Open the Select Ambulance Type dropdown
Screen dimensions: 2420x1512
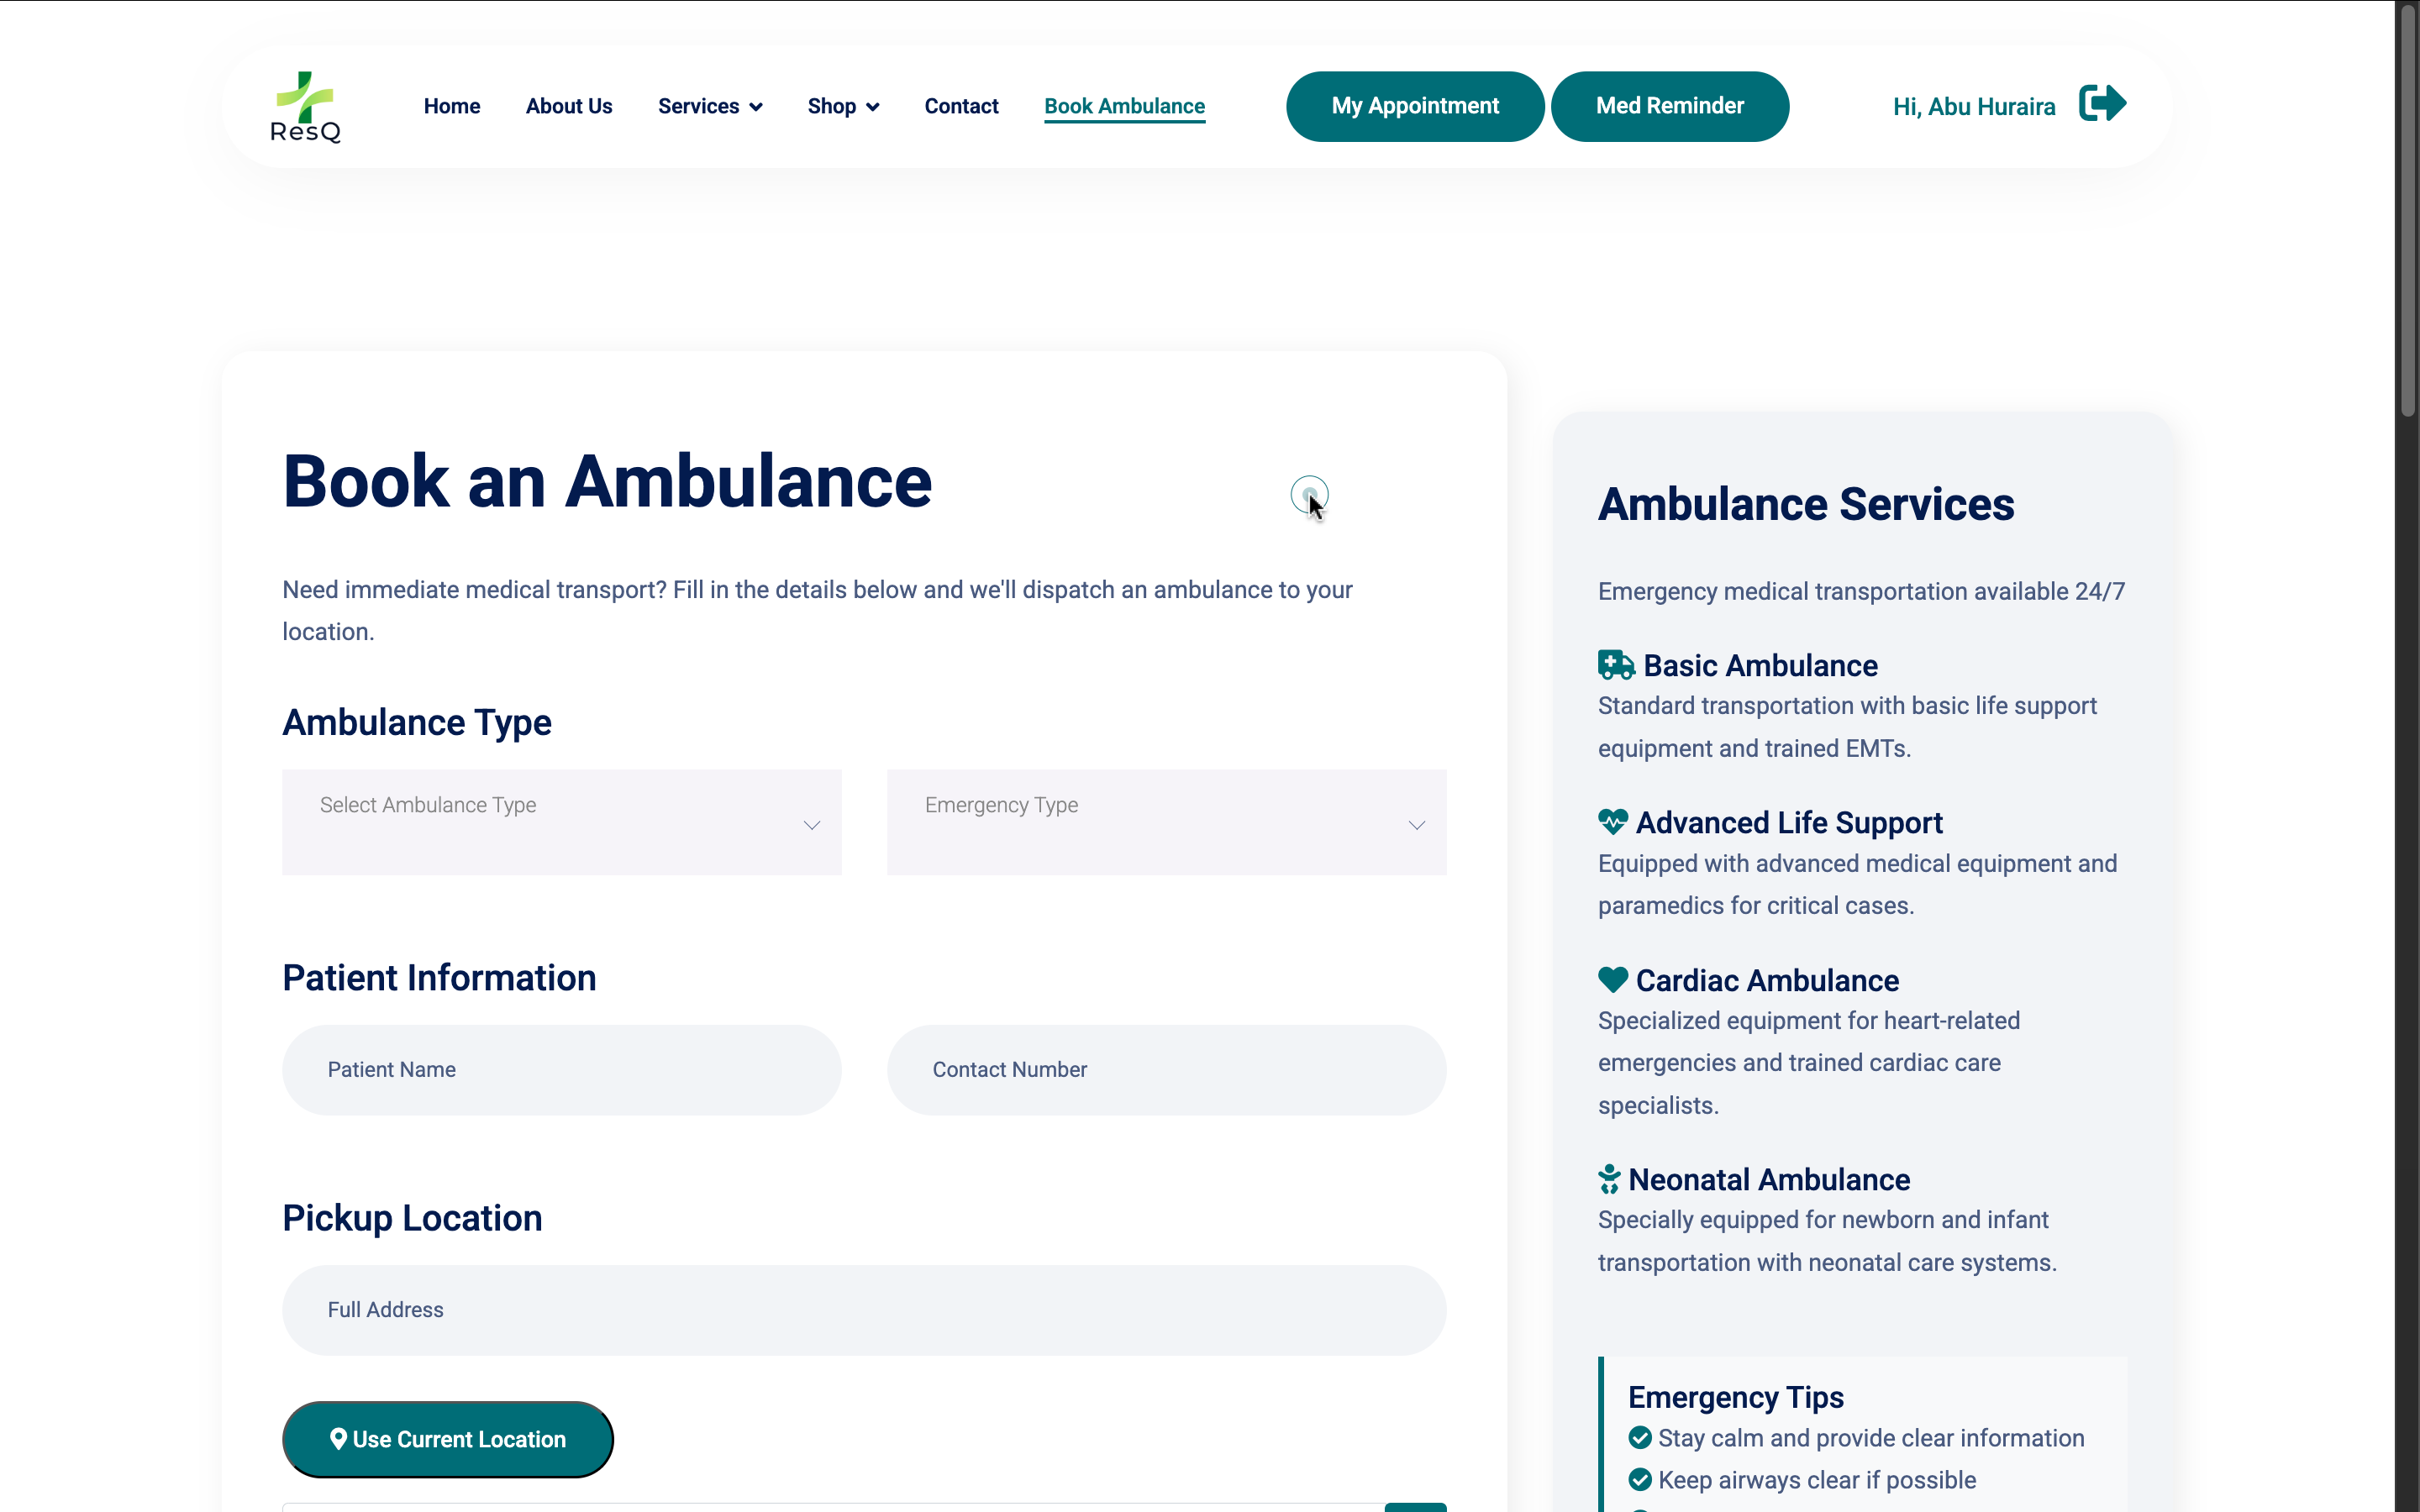coord(561,822)
